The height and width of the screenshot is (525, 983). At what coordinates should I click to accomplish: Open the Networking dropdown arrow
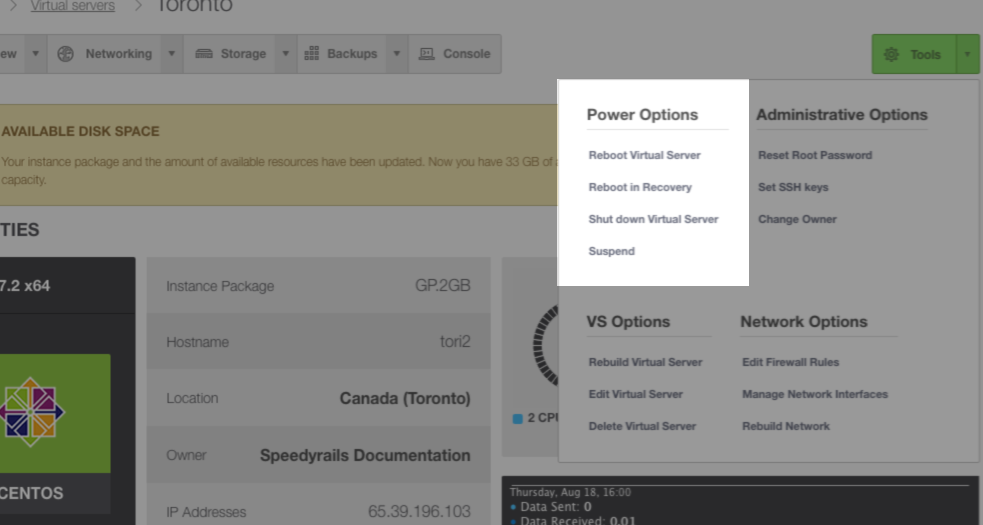171,54
